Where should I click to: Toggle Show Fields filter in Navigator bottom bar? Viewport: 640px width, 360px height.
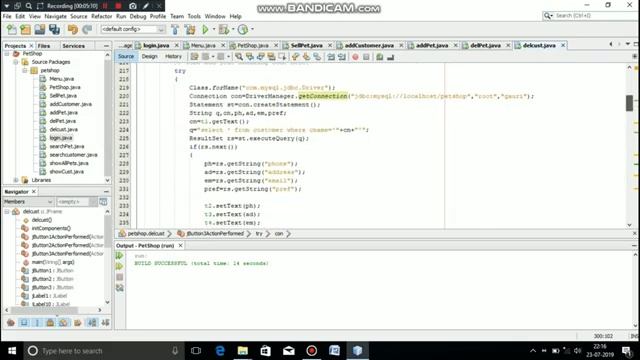pyautogui.click(x=24, y=323)
